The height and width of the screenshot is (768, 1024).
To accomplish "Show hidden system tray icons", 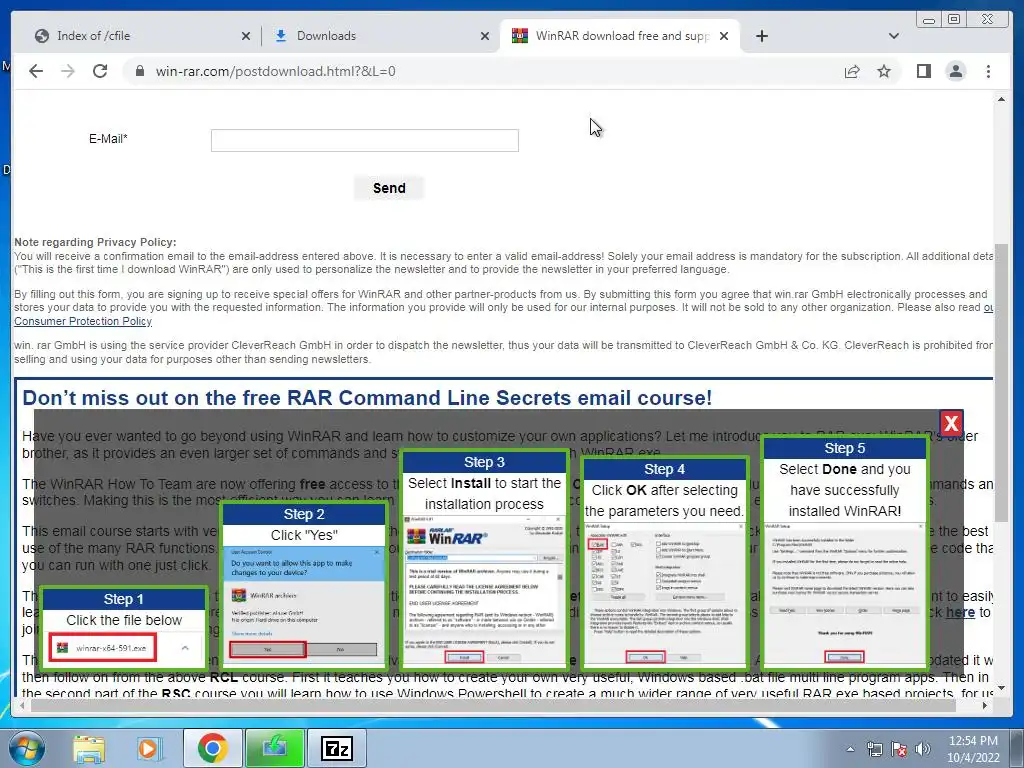I will click(850, 750).
